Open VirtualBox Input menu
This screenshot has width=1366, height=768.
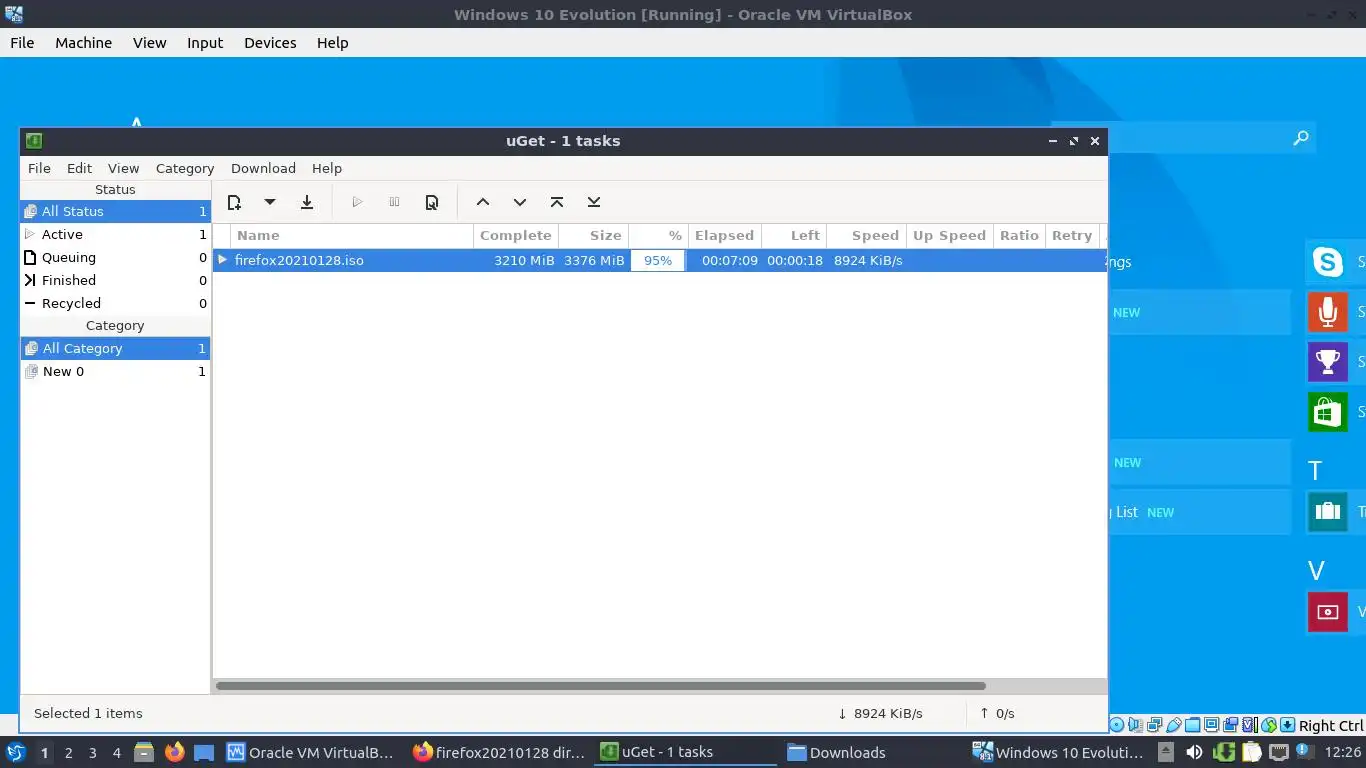coord(205,43)
